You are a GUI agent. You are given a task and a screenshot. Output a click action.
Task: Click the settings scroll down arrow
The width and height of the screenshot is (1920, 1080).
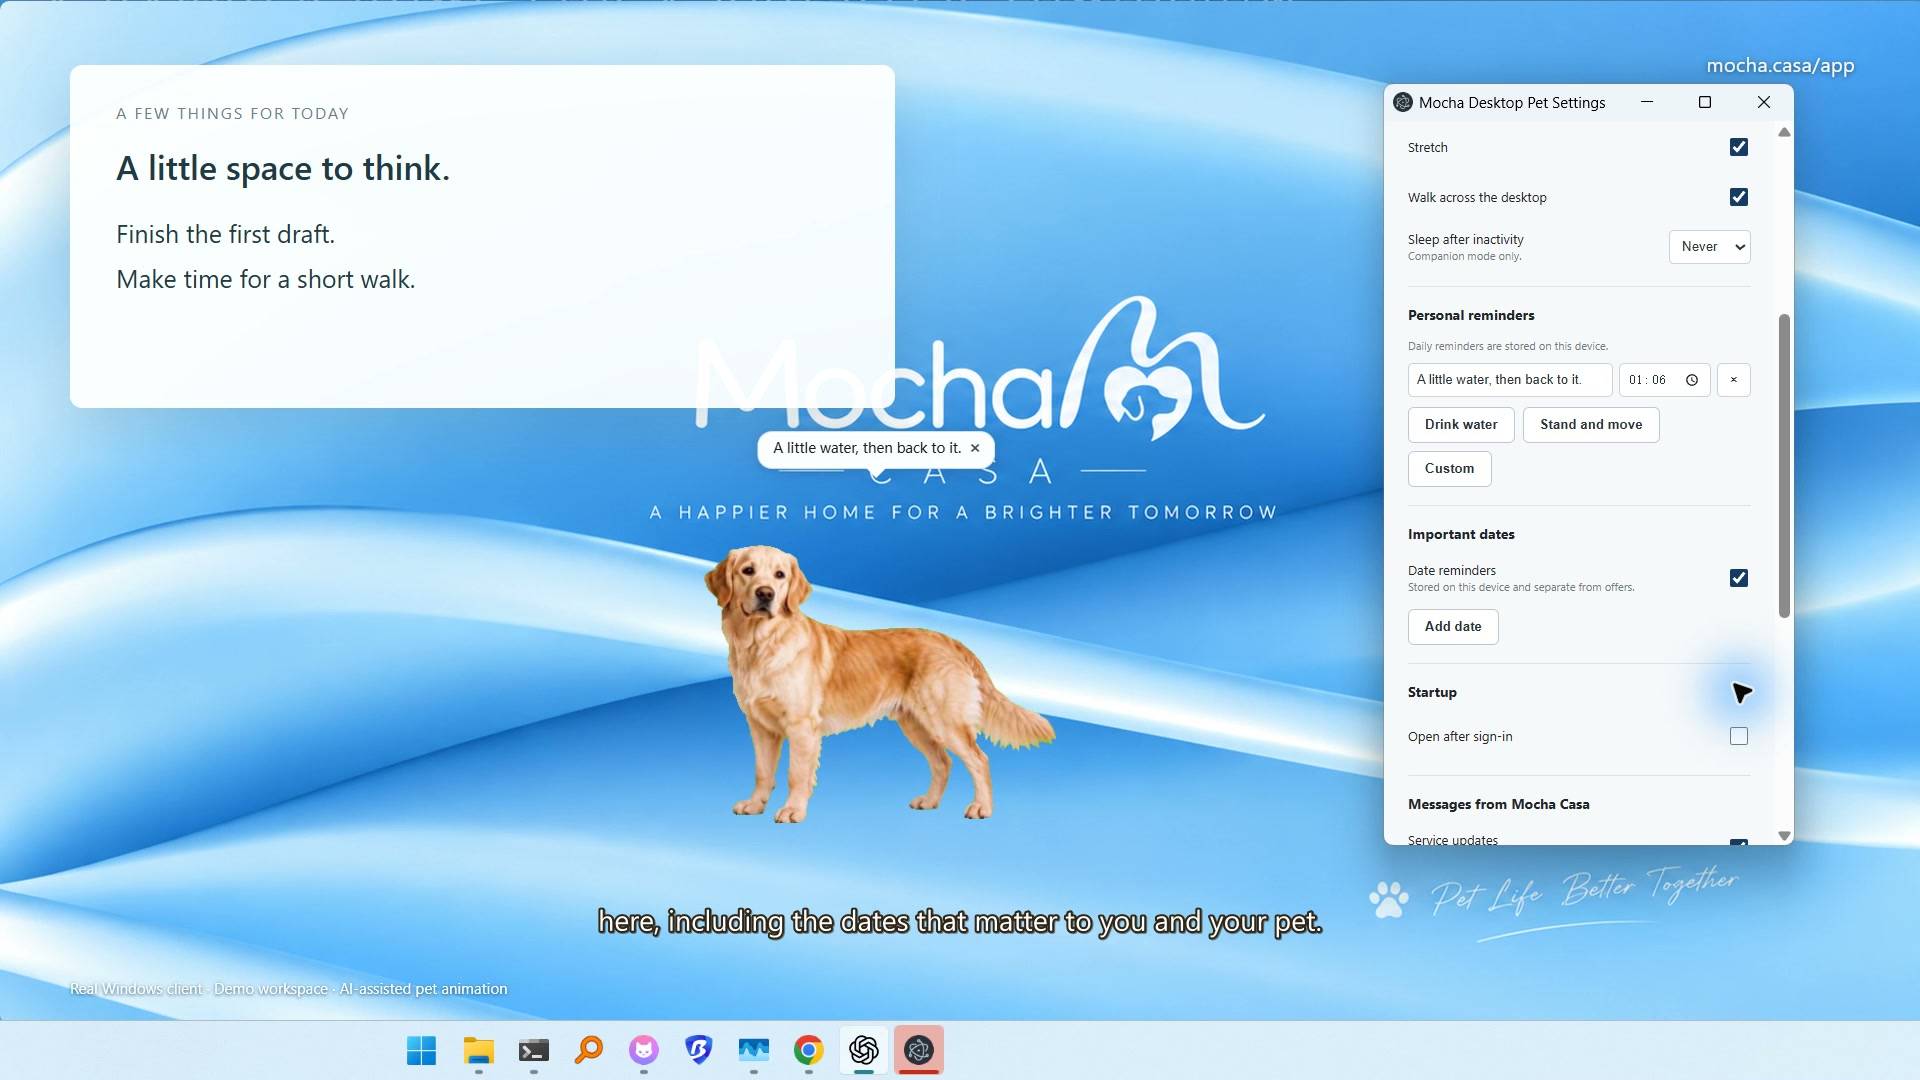tap(1784, 835)
